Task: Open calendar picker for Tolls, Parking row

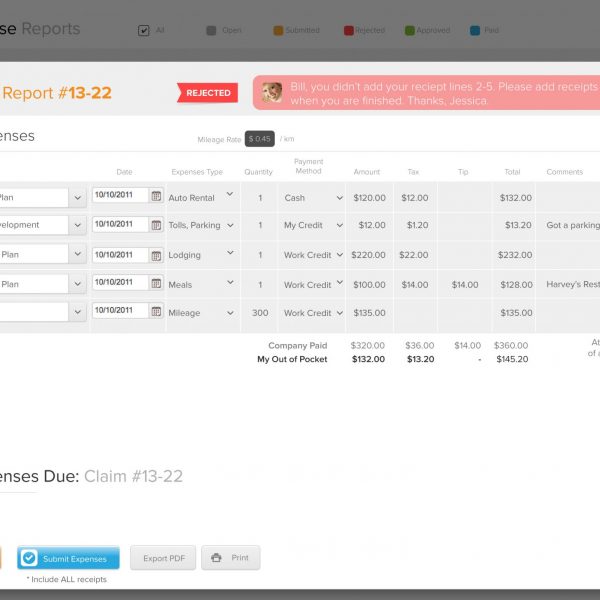Action: (x=156, y=225)
